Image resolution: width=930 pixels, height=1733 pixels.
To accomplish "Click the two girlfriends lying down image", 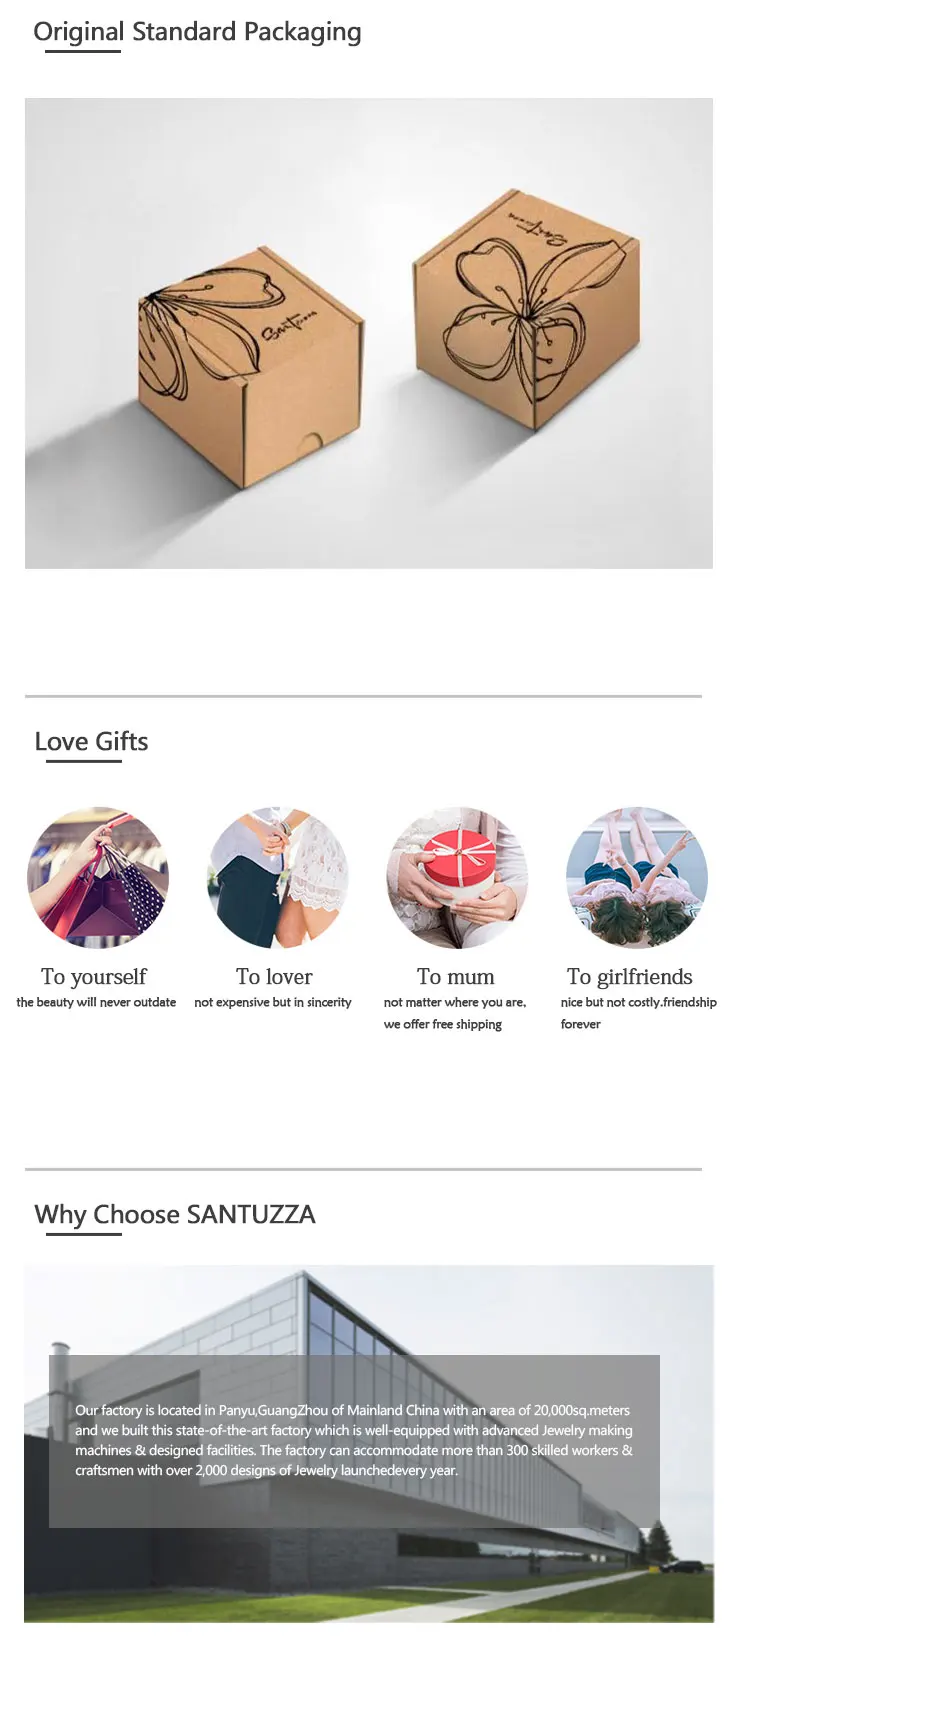I will coord(637,877).
